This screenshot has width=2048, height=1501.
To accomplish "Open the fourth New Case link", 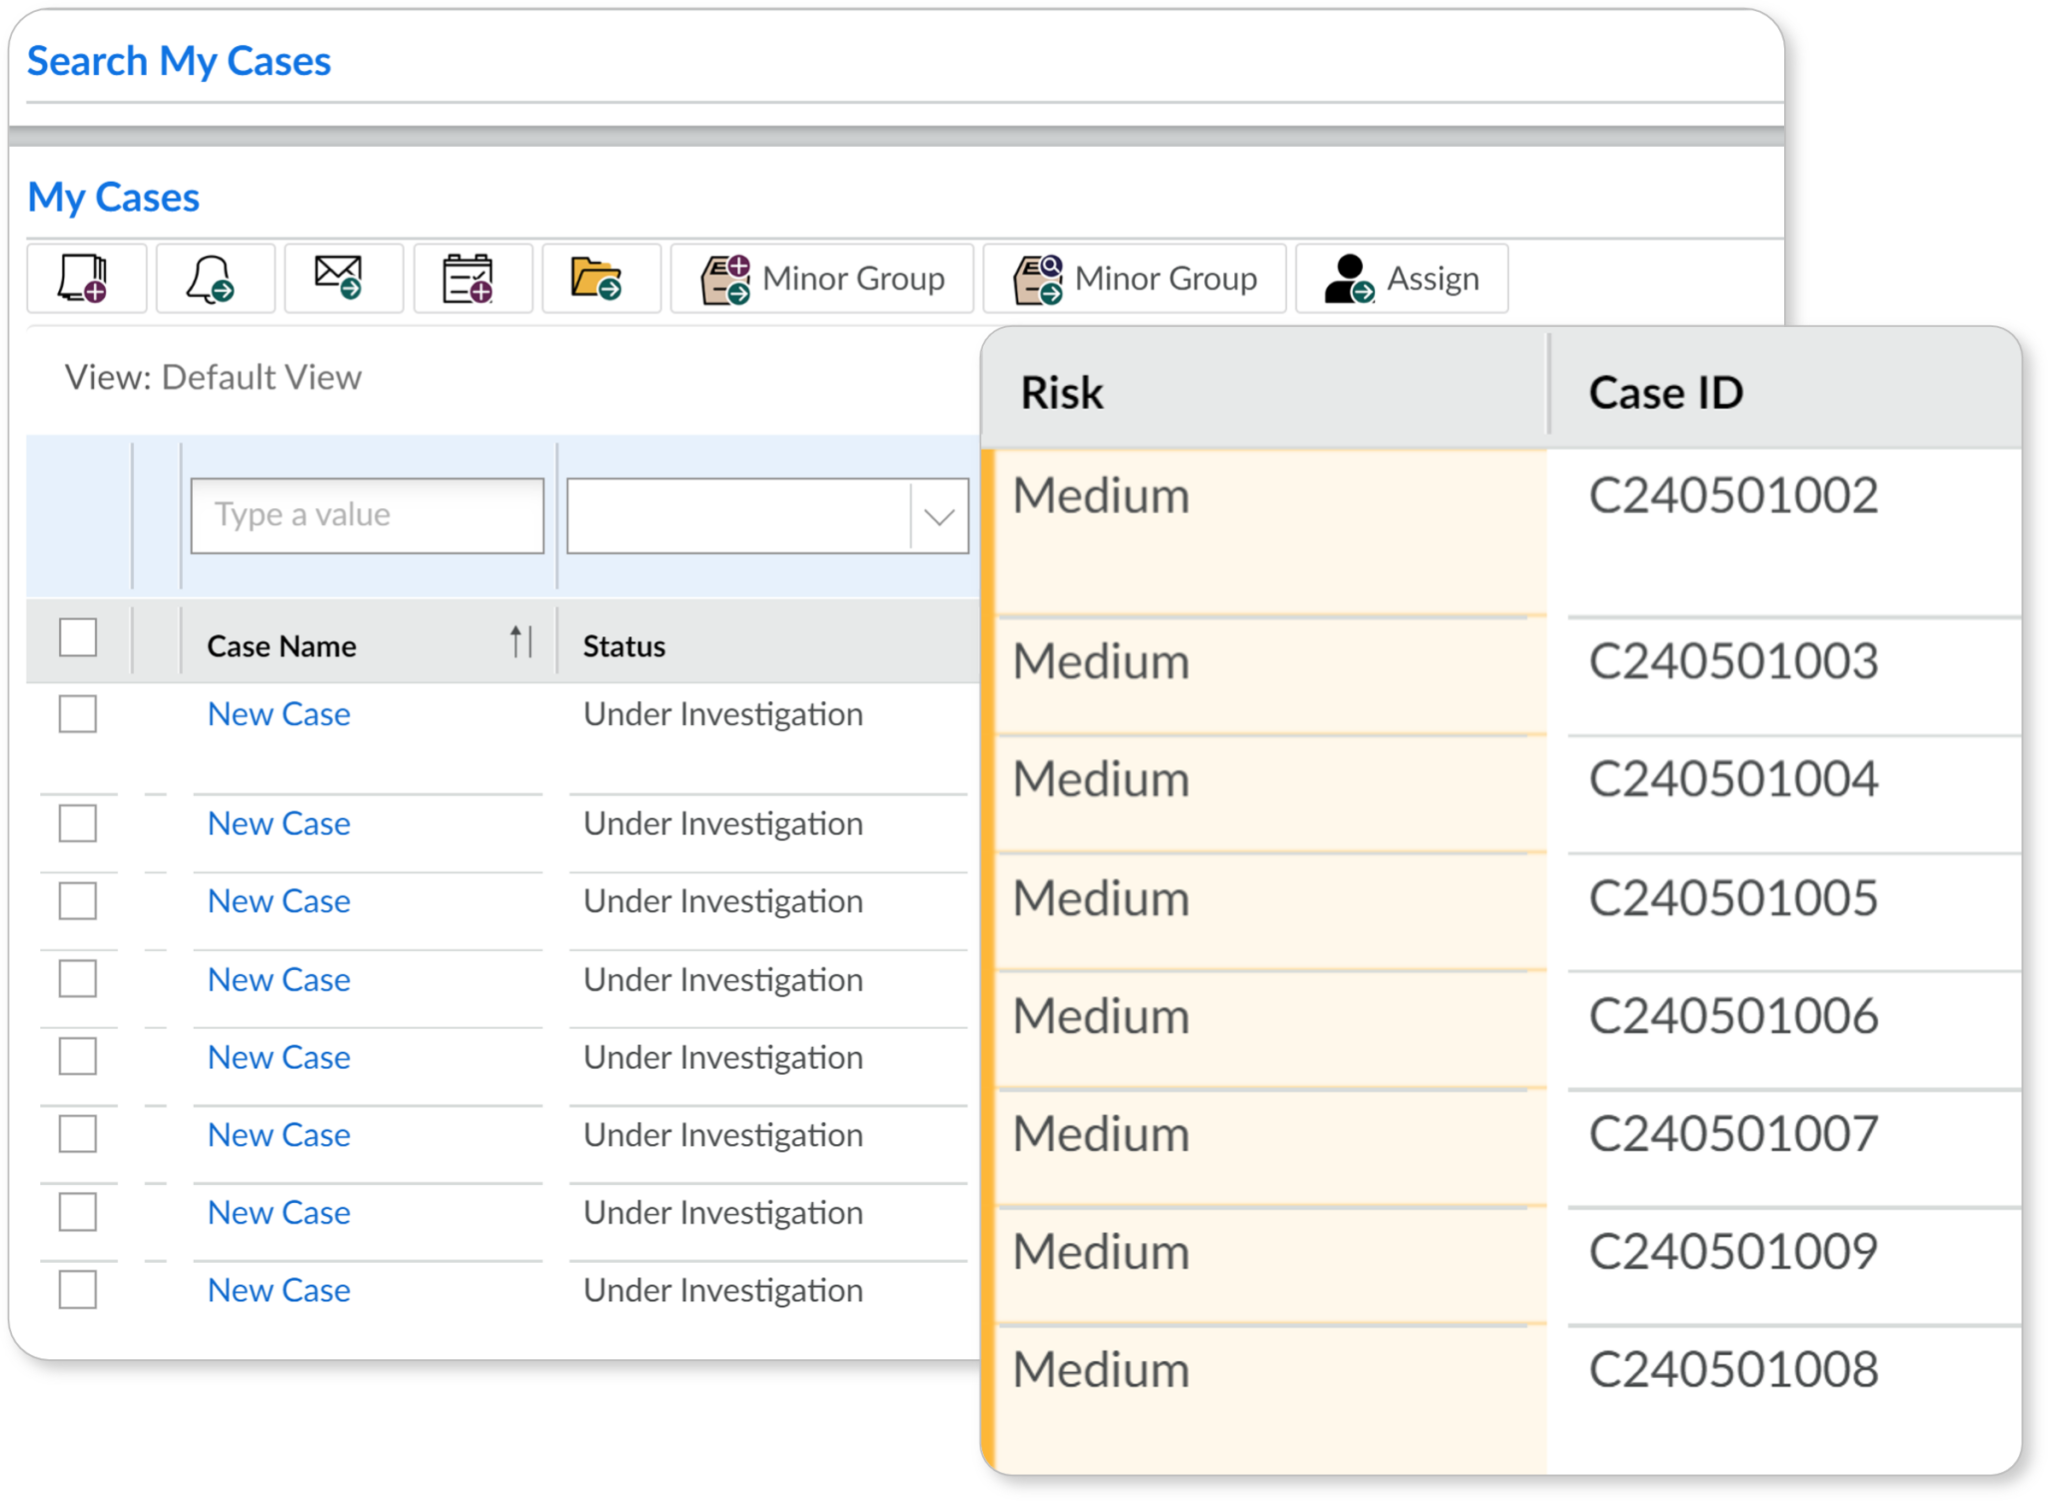I will [279, 980].
